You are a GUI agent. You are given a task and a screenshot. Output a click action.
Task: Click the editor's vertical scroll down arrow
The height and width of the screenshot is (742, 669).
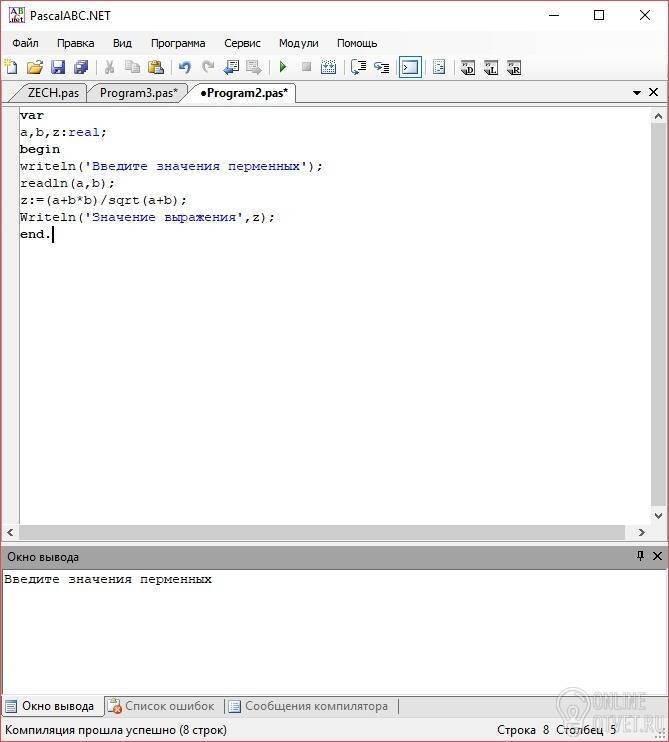(x=658, y=516)
